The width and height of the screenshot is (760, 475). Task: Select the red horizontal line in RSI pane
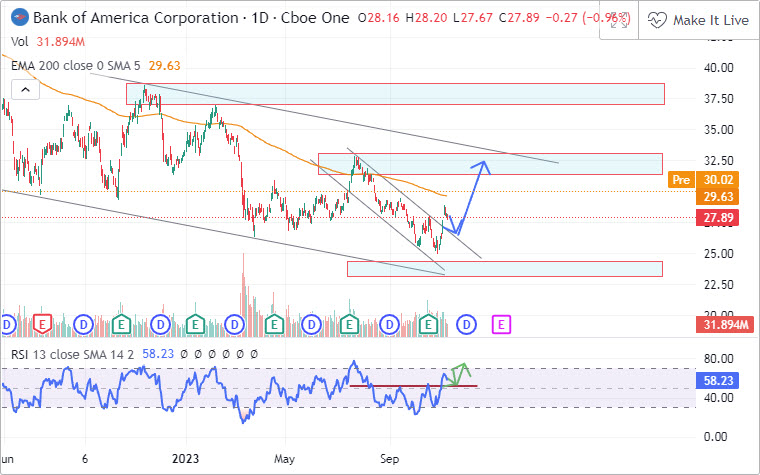400,386
